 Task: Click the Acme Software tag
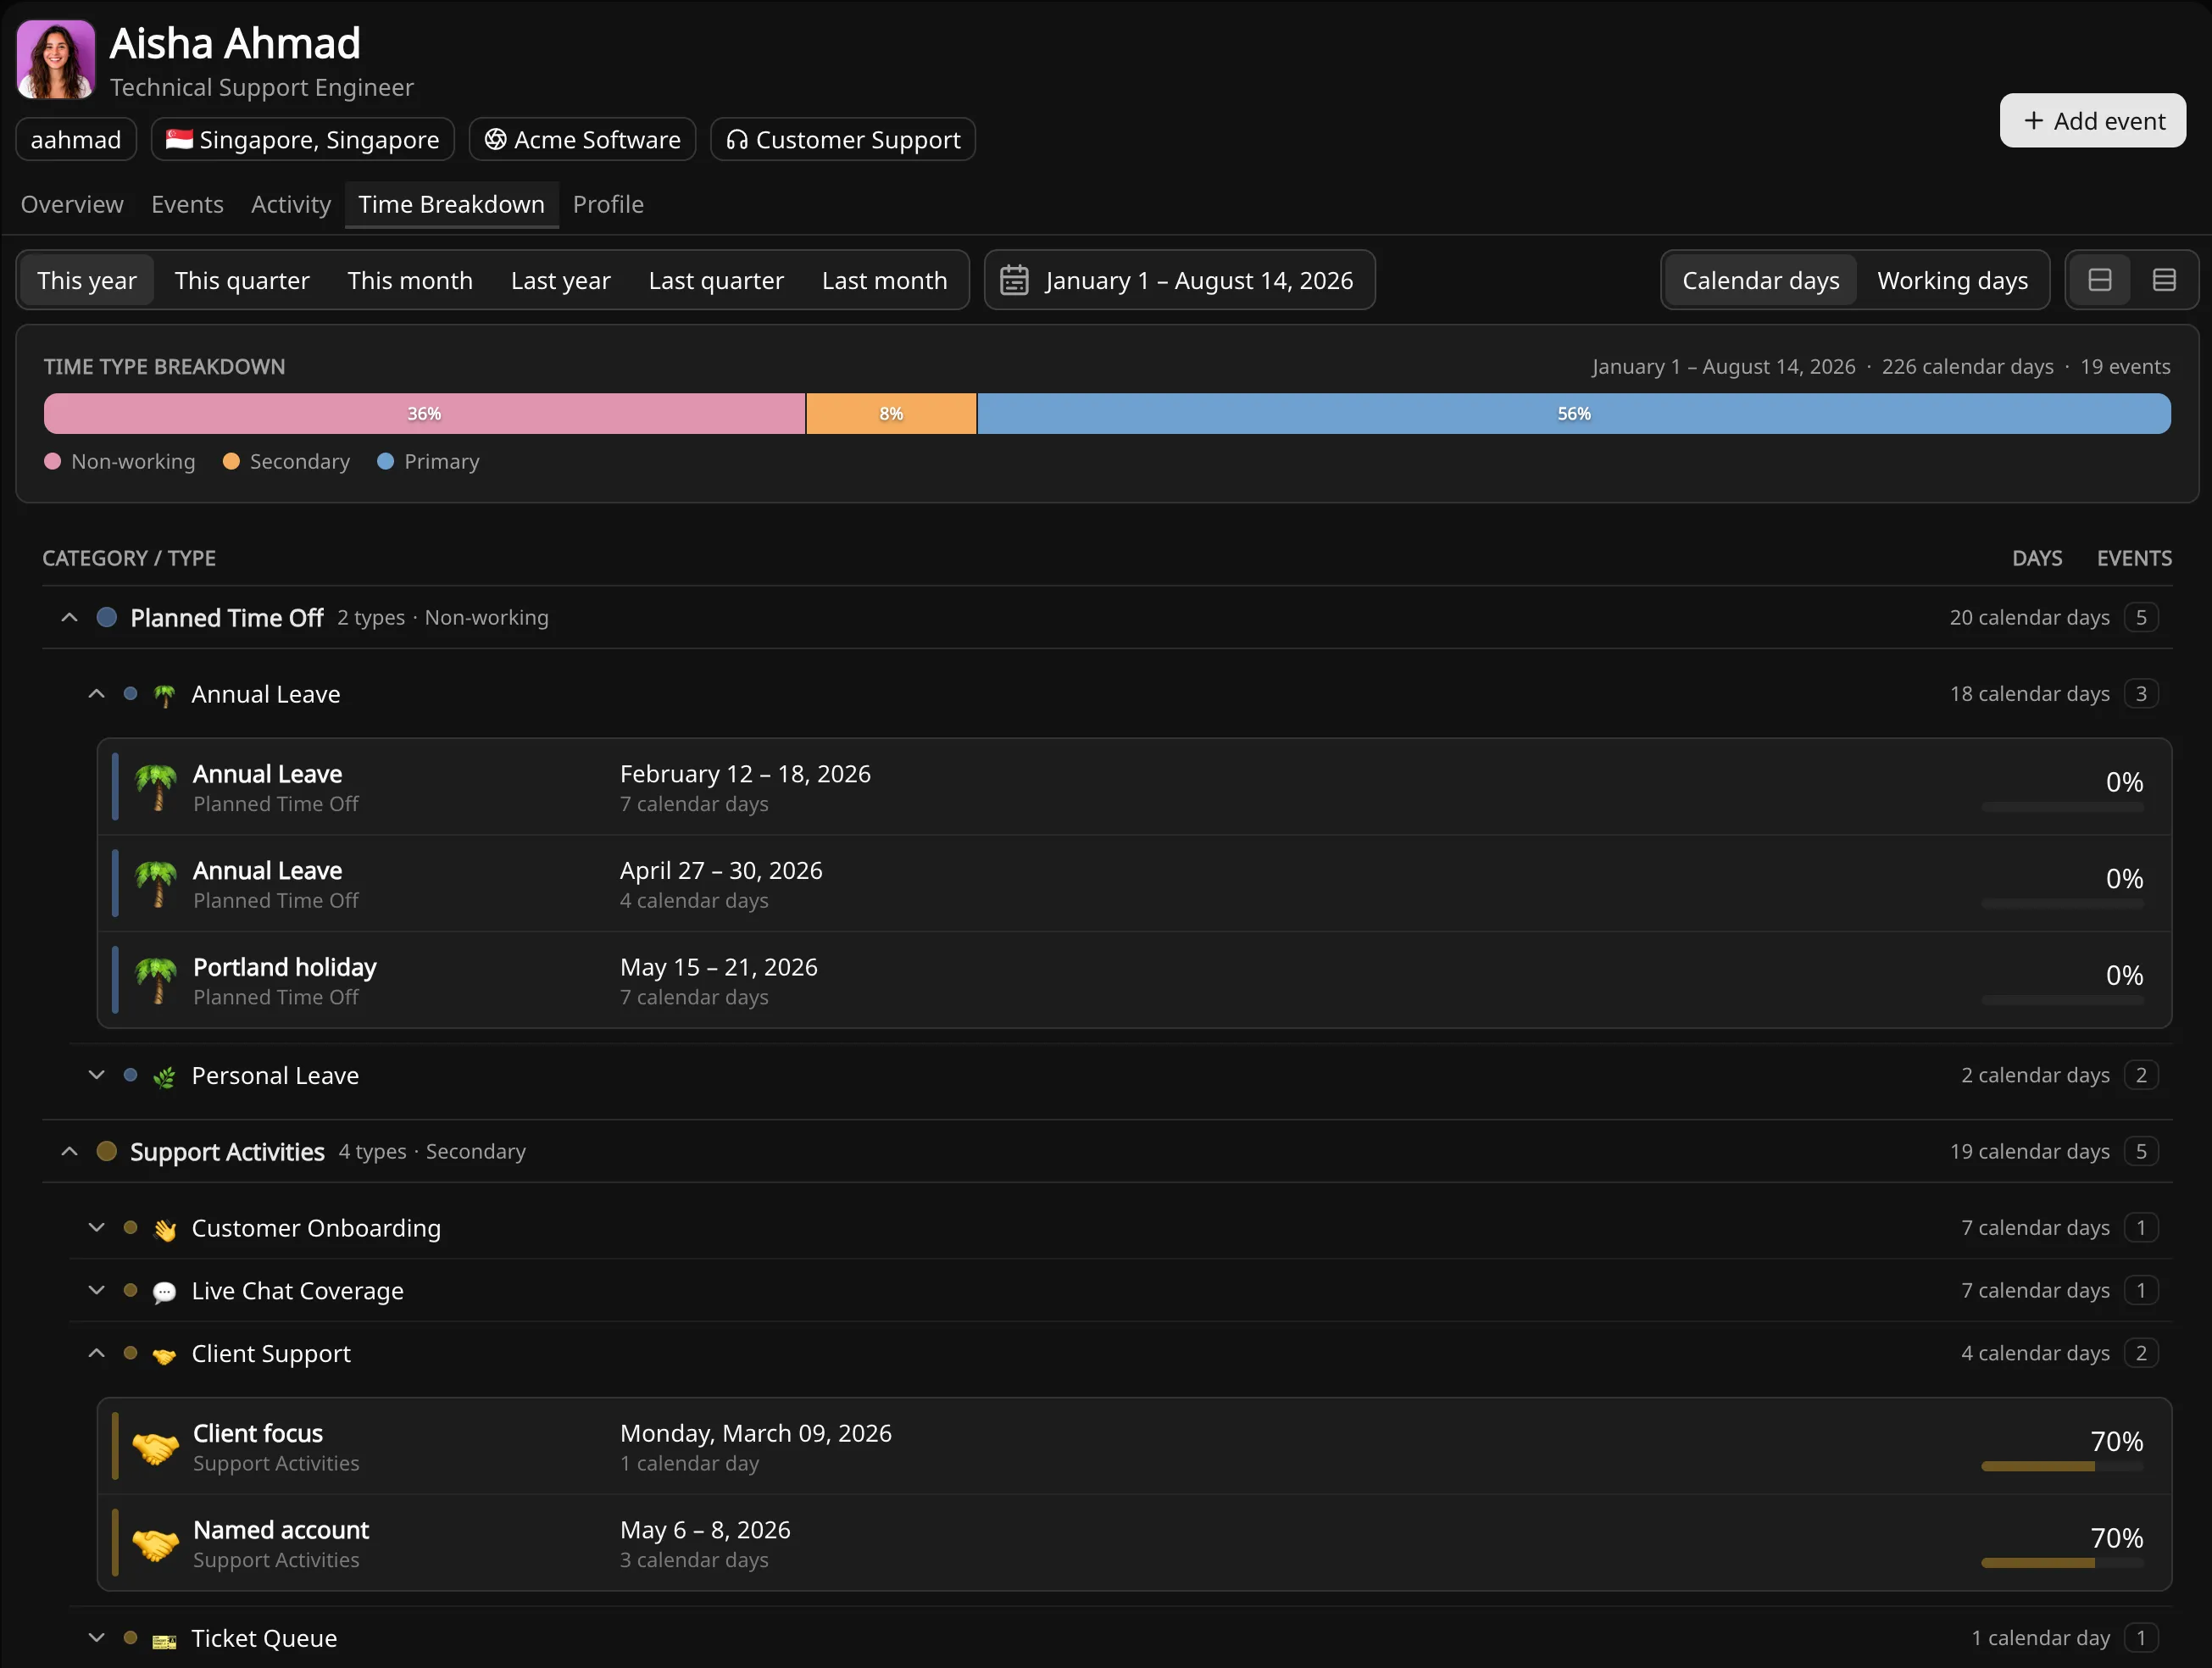[x=582, y=139]
